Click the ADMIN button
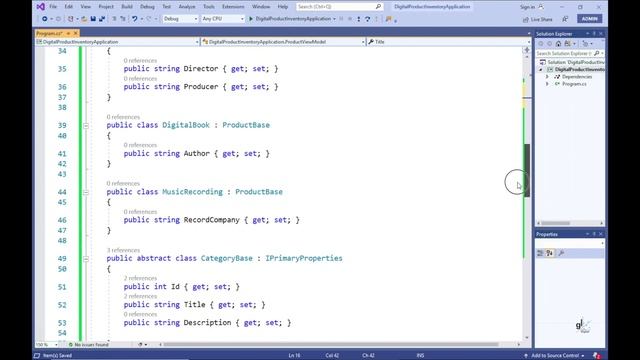Screen dimensions: 640x360 [589, 19]
